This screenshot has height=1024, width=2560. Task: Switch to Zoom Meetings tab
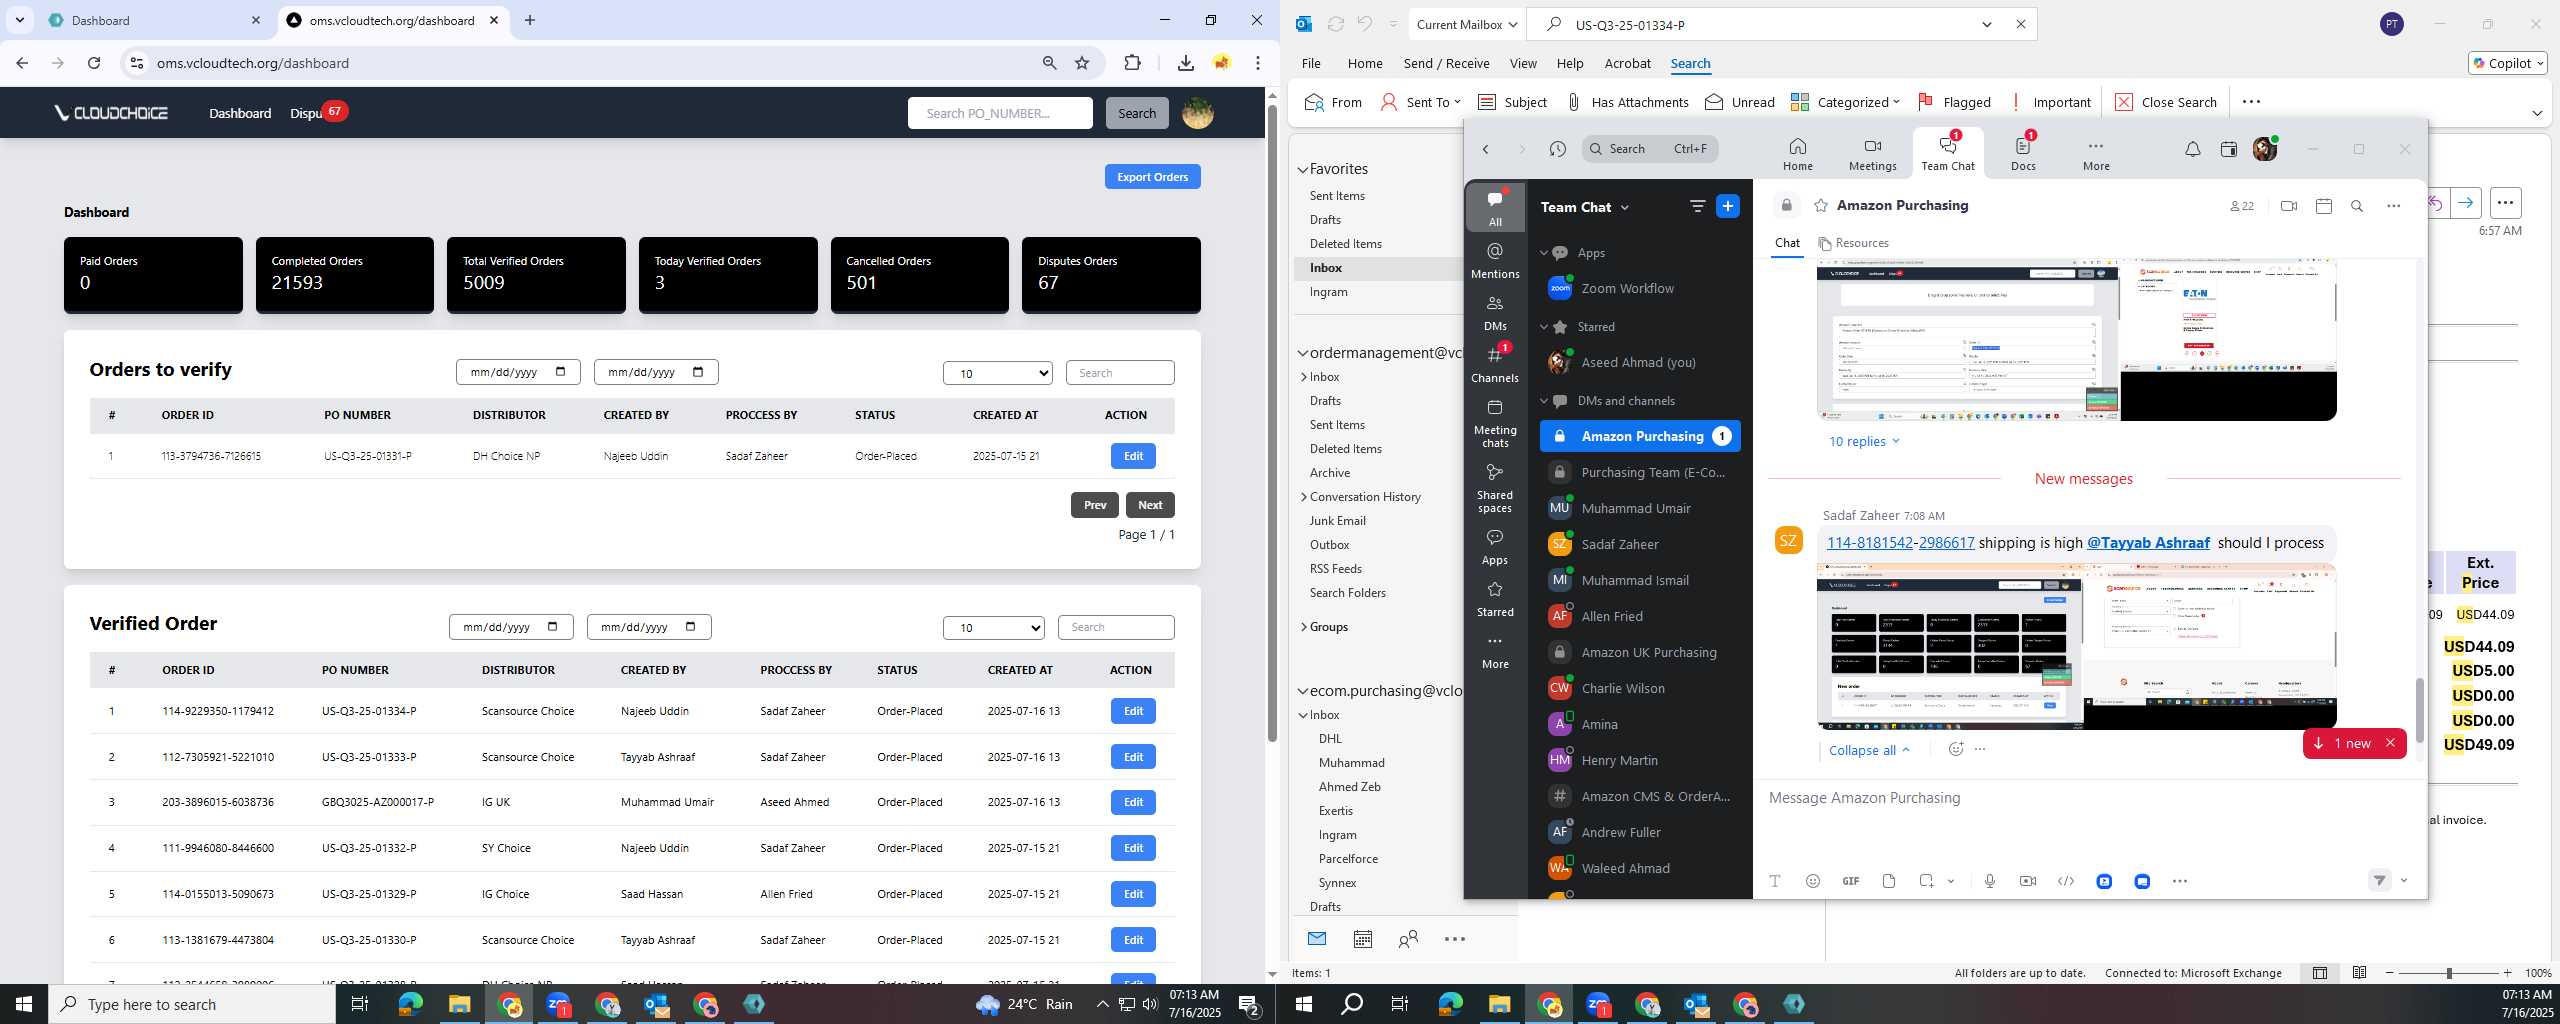(x=1872, y=153)
